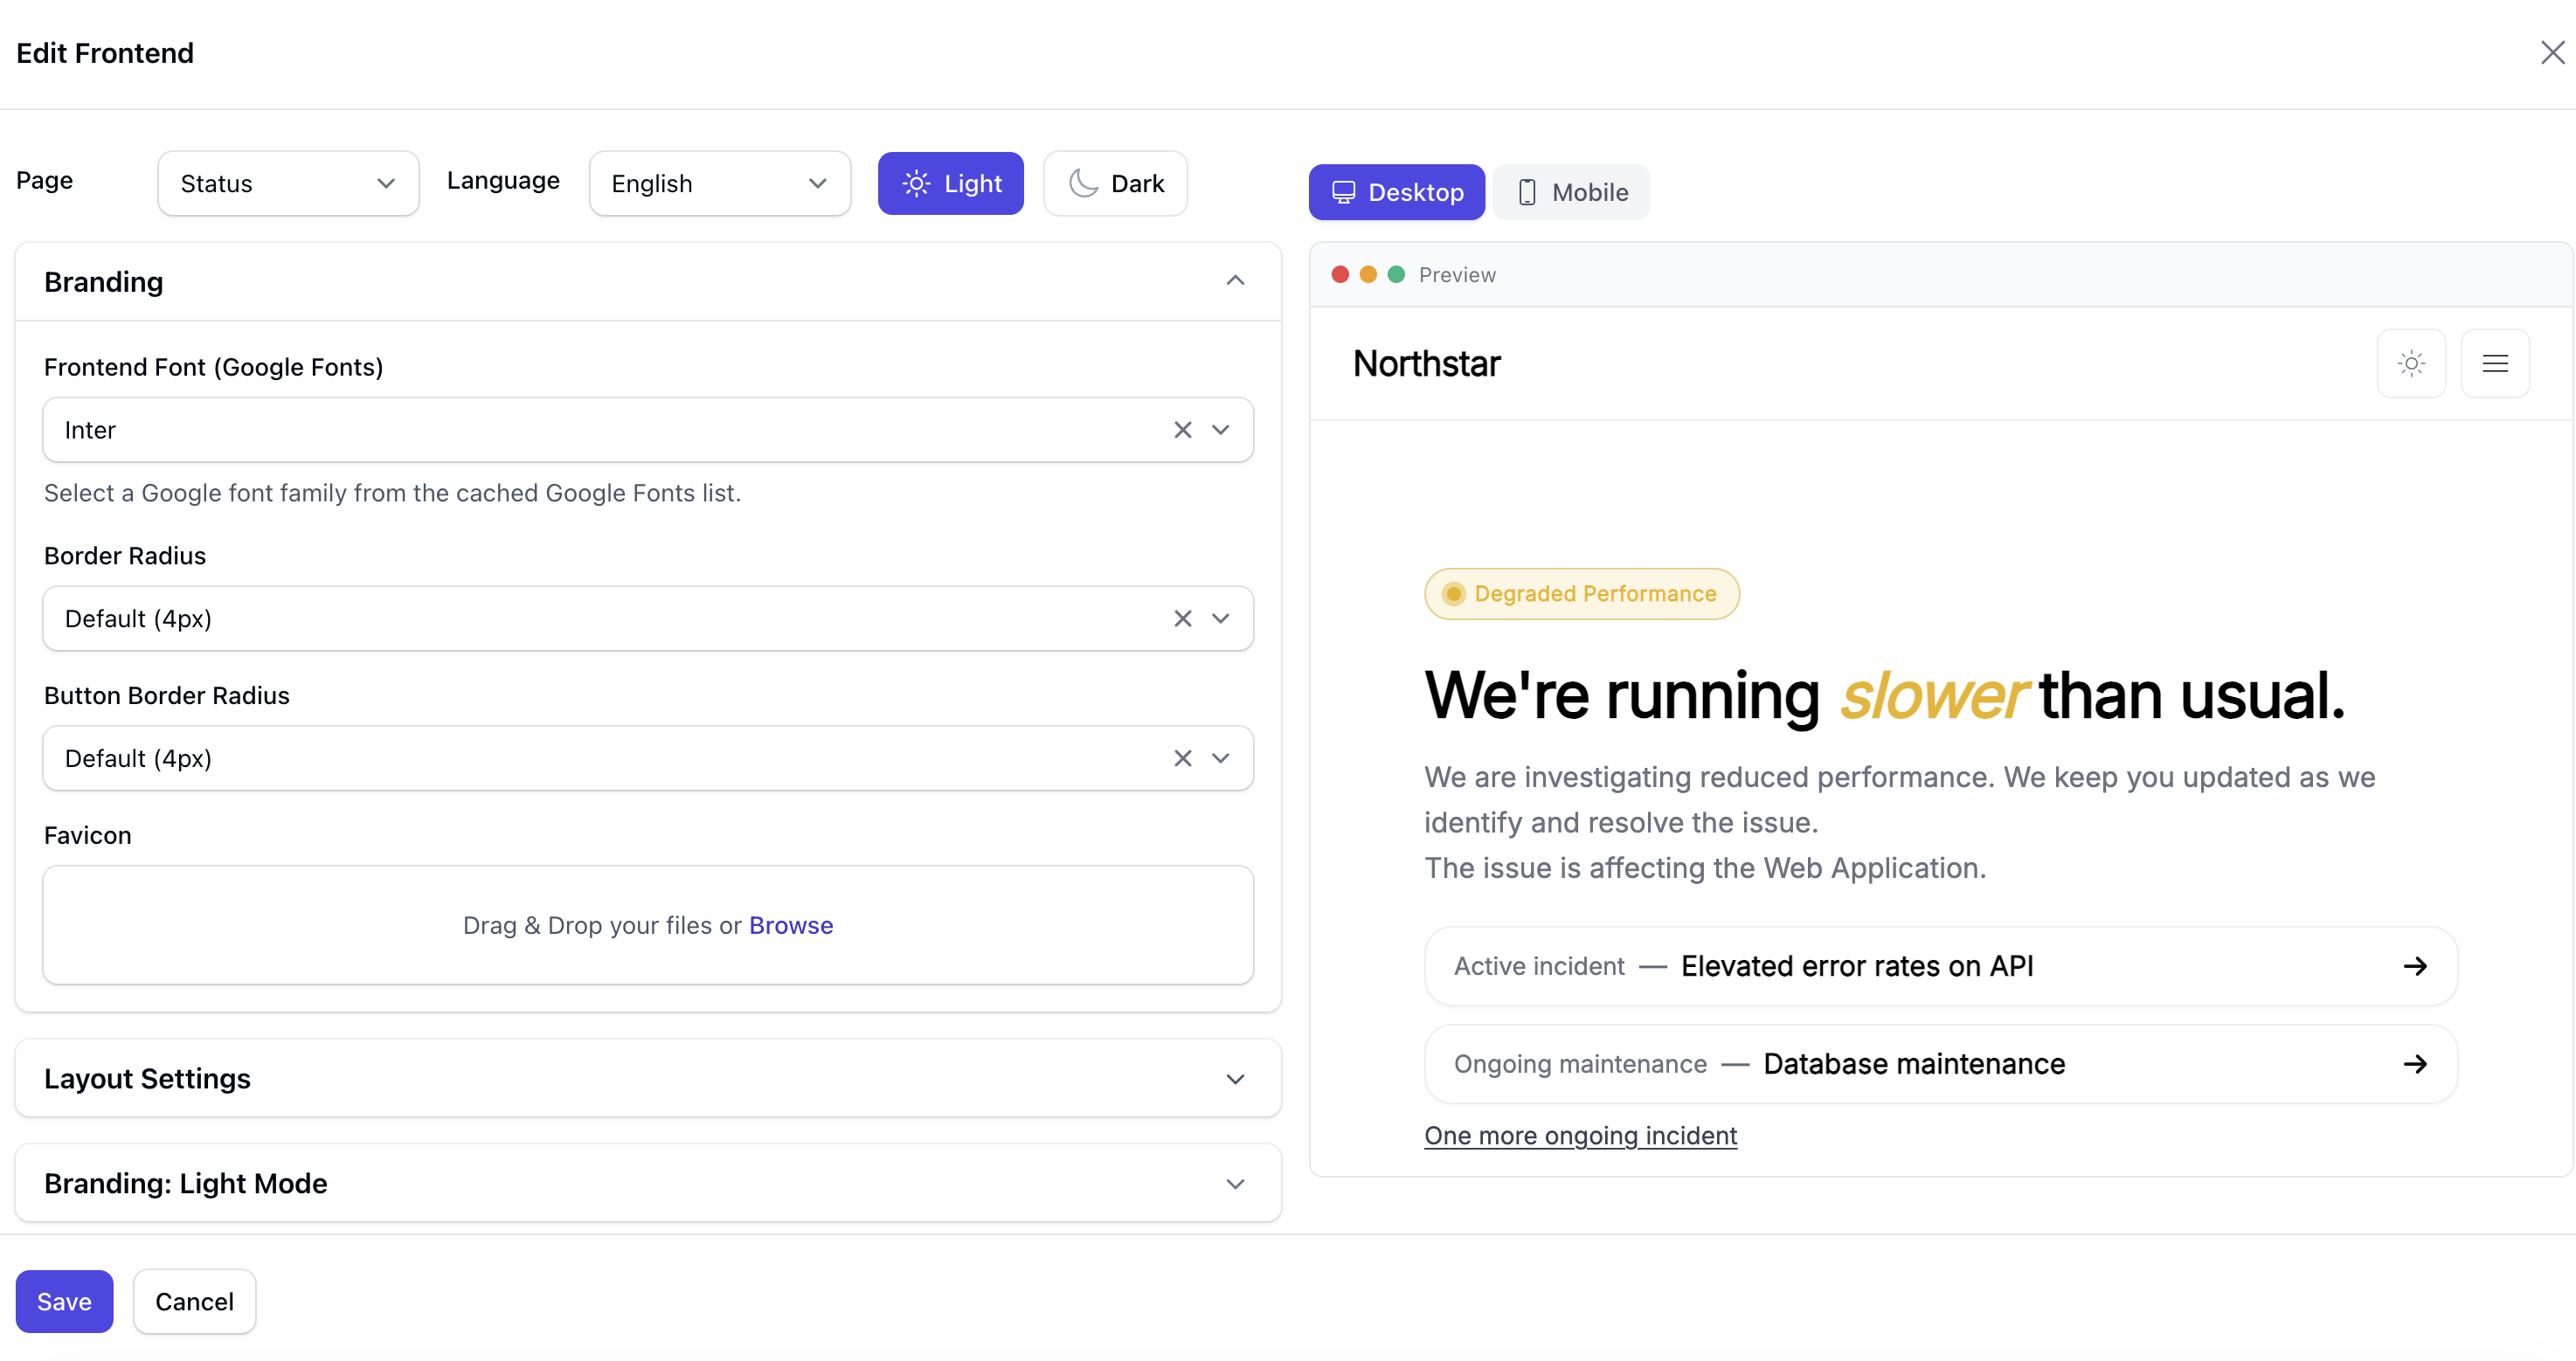Image resolution: width=2576 pixels, height=1361 pixels.
Task: Open the Border Radius dropdown arrow
Action: (x=1220, y=618)
